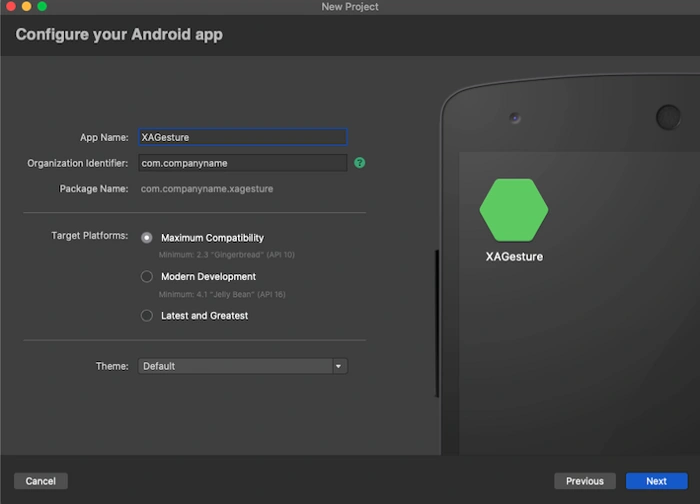Focus the App Name input field
The image size is (700, 504).
[243, 137]
